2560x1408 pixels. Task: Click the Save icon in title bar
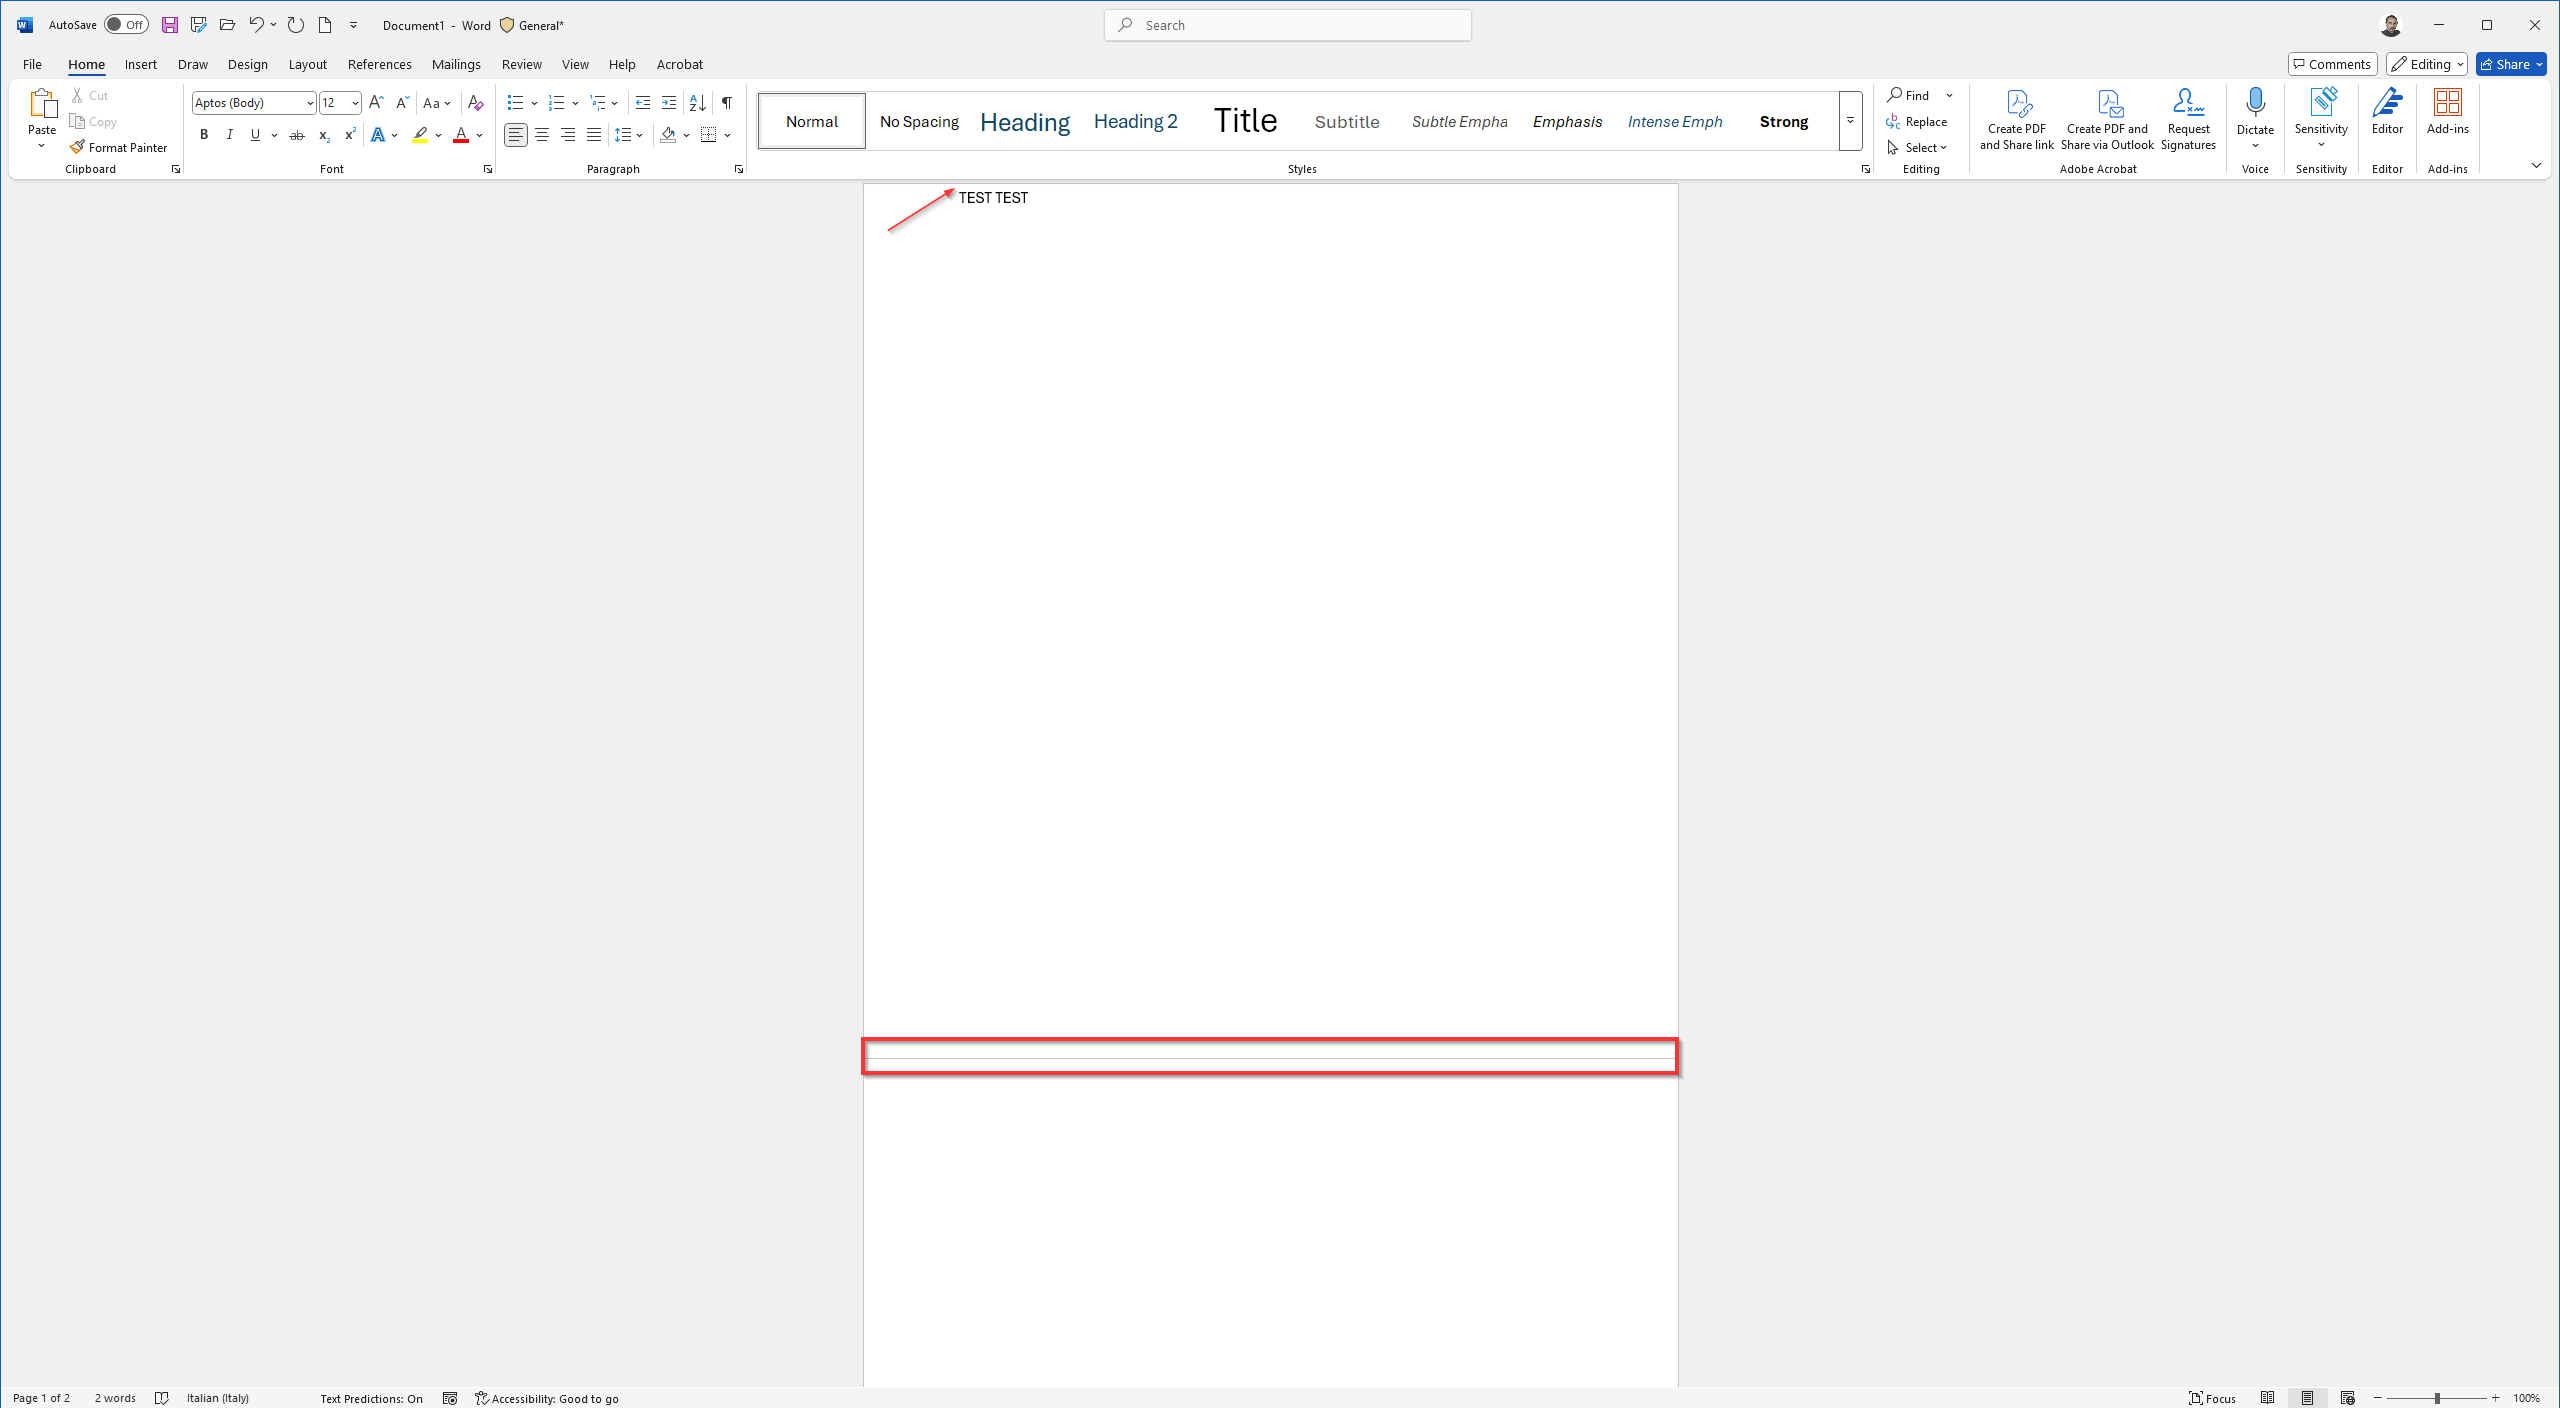[x=170, y=25]
